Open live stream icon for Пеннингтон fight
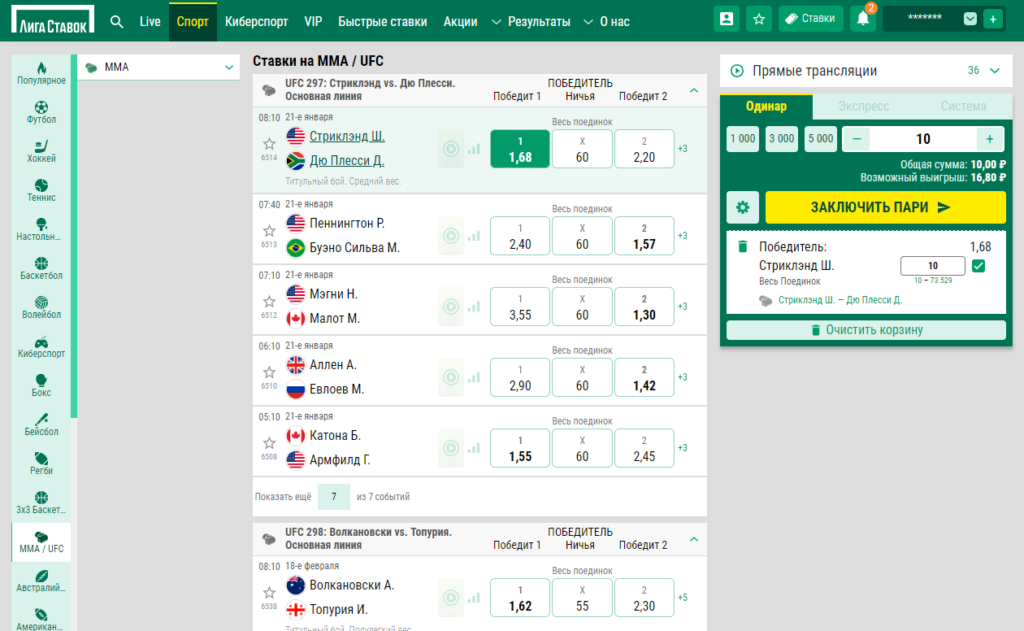The height and width of the screenshot is (631, 1024). tap(451, 236)
